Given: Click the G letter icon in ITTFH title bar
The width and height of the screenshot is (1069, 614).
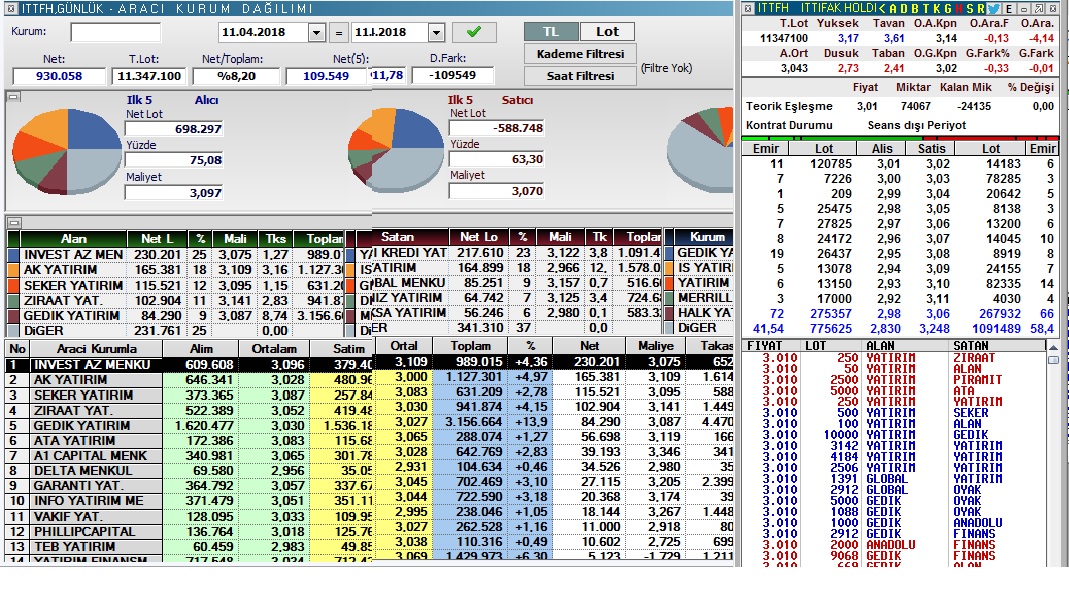Looking at the screenshot, I should coord(948,9).
